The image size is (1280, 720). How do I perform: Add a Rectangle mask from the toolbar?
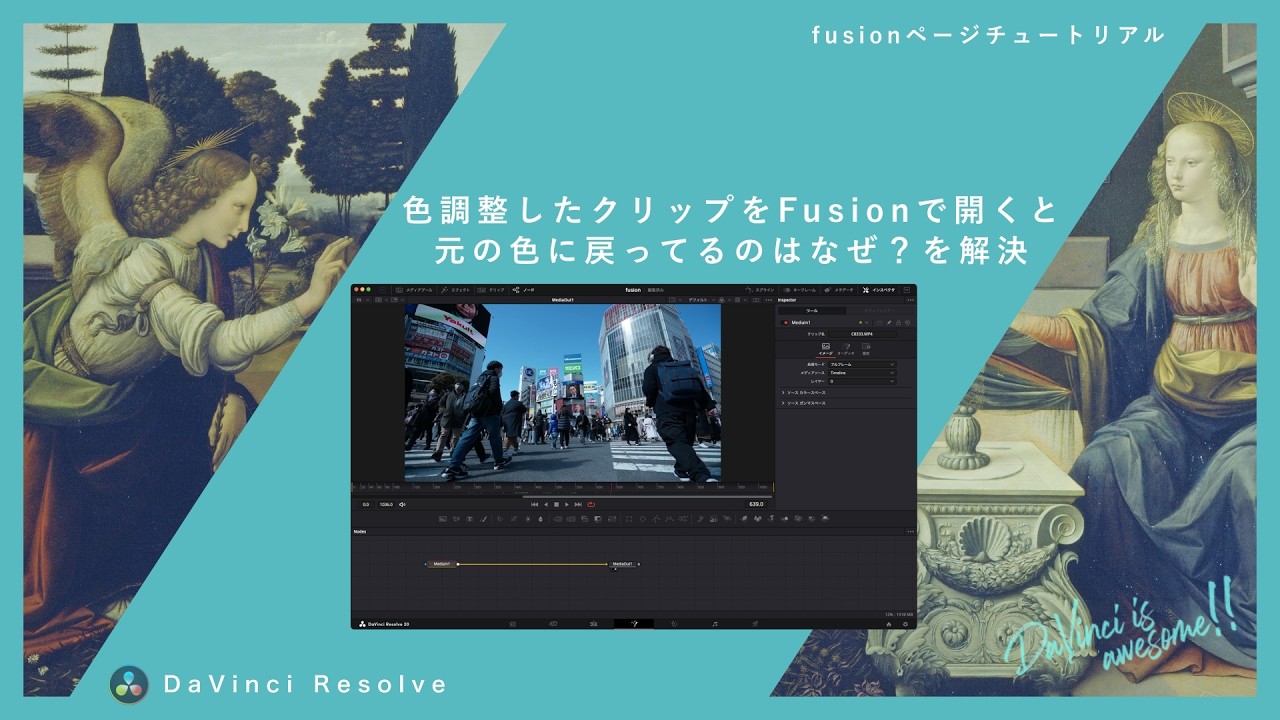[629, 518]
